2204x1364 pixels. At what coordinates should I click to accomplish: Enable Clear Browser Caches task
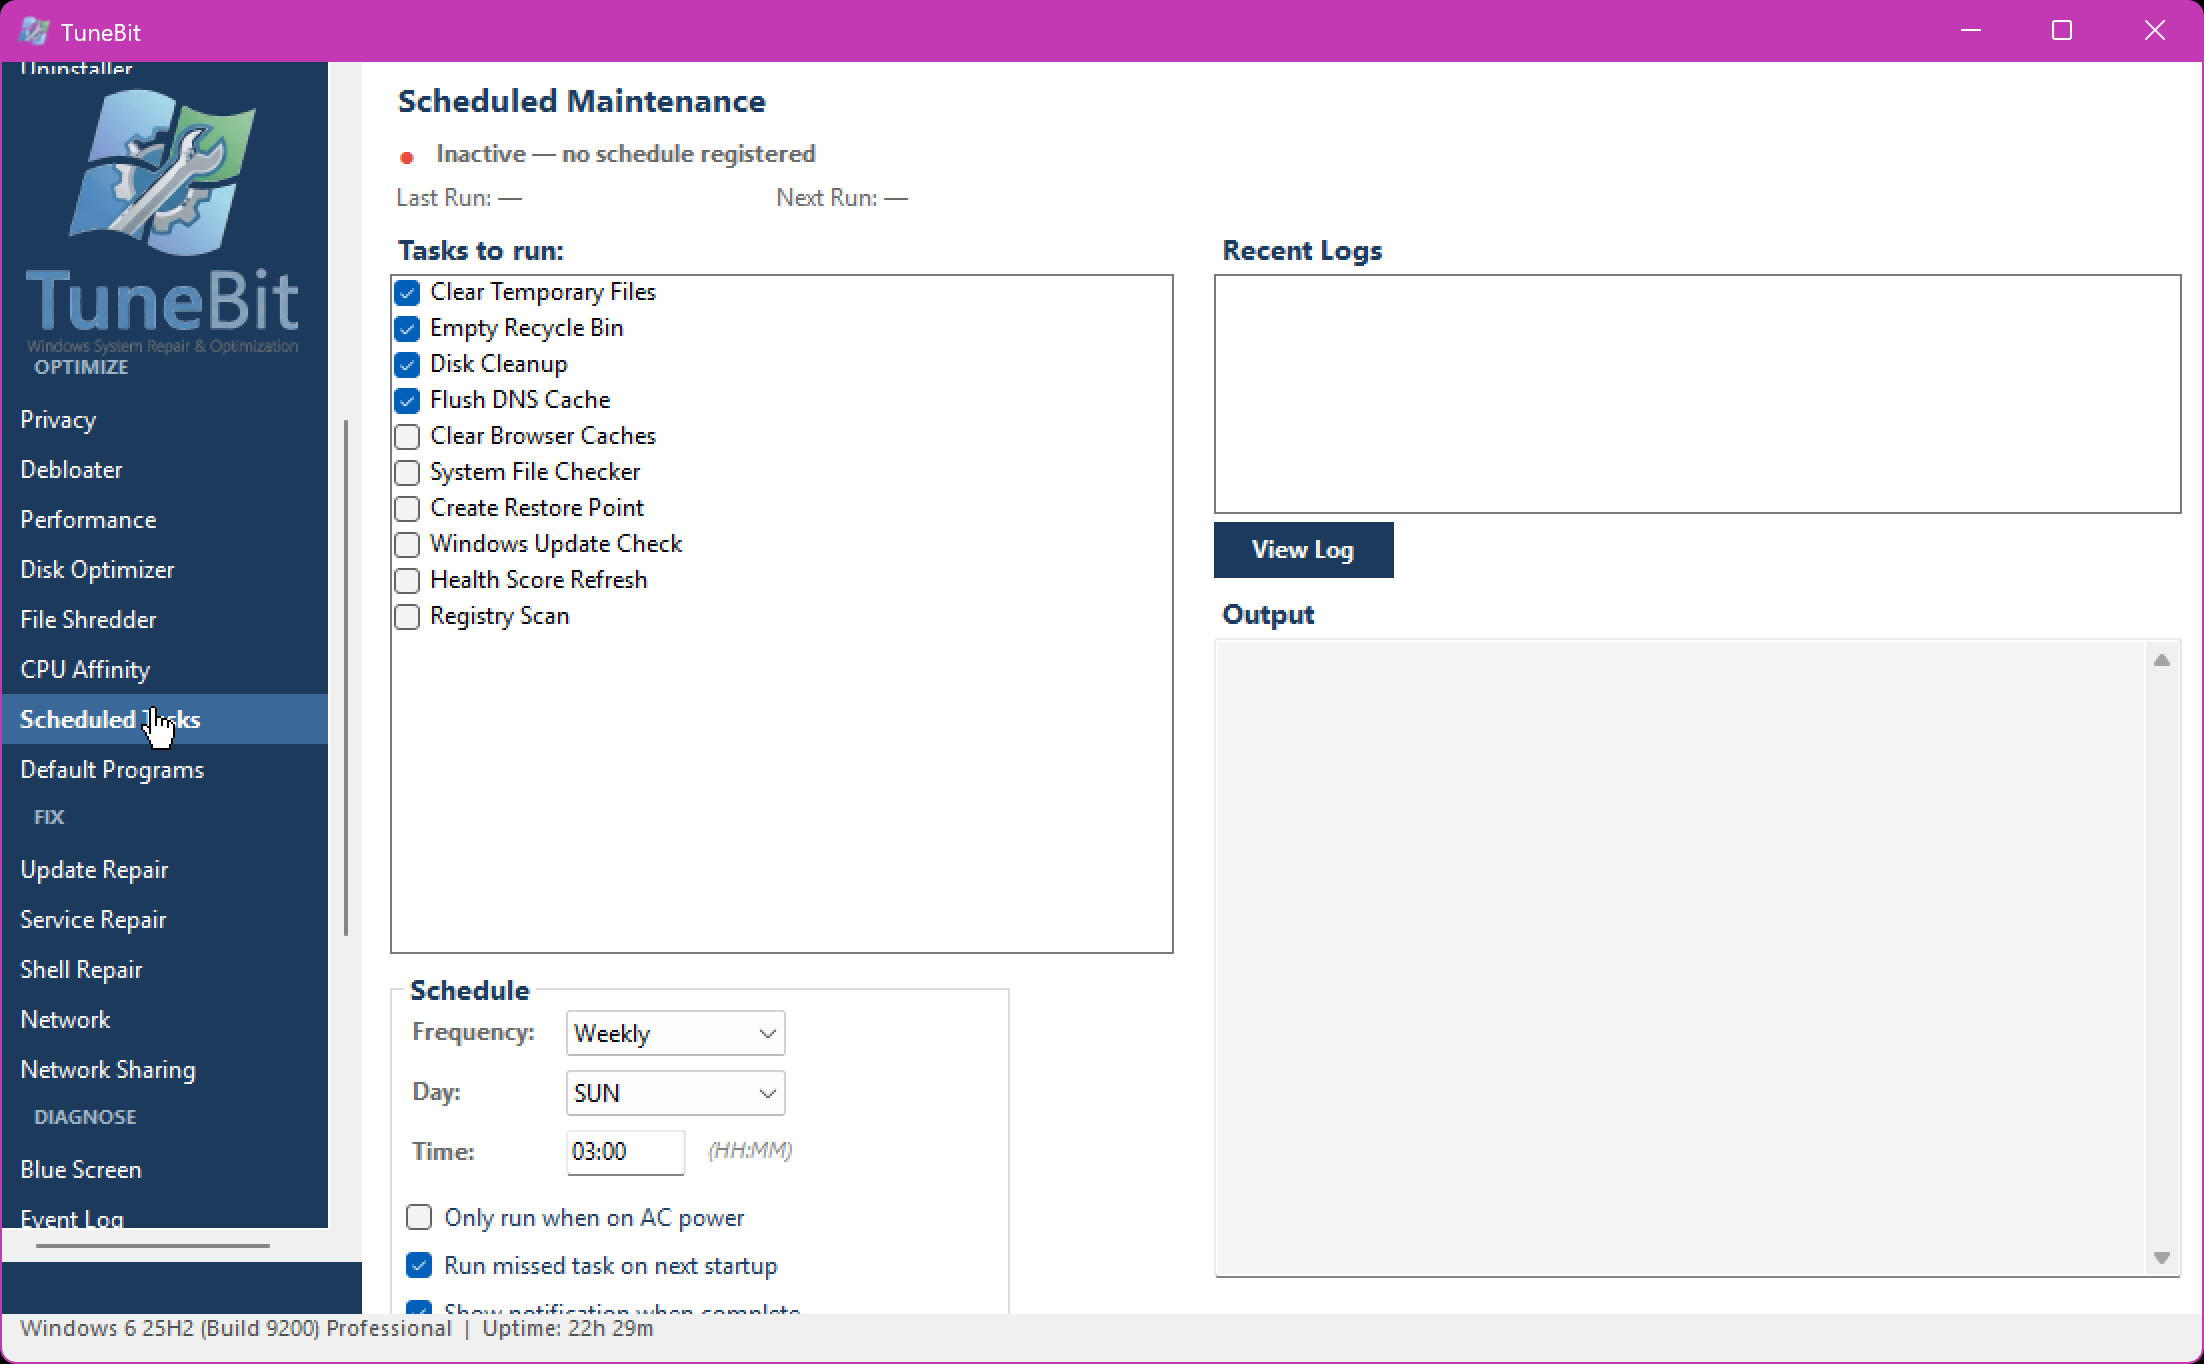tap(407, 437)
